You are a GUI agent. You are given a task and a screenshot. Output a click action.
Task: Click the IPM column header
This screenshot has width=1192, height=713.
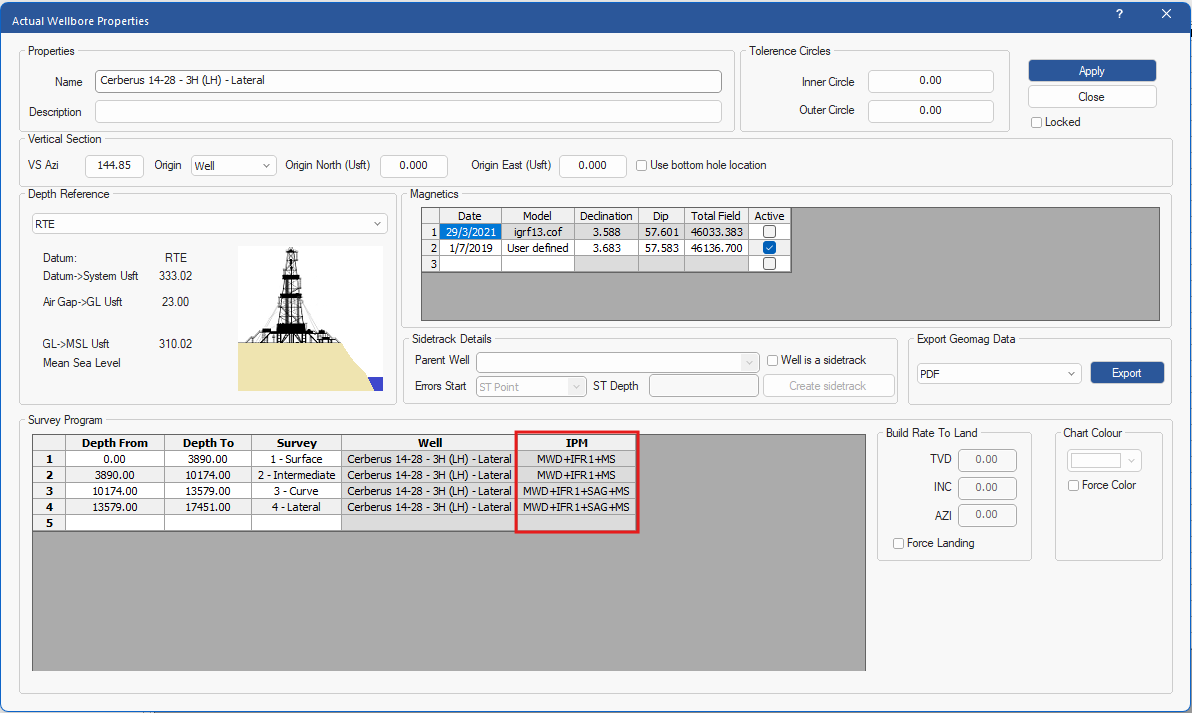pyautogui.click(x=577, y=443)
